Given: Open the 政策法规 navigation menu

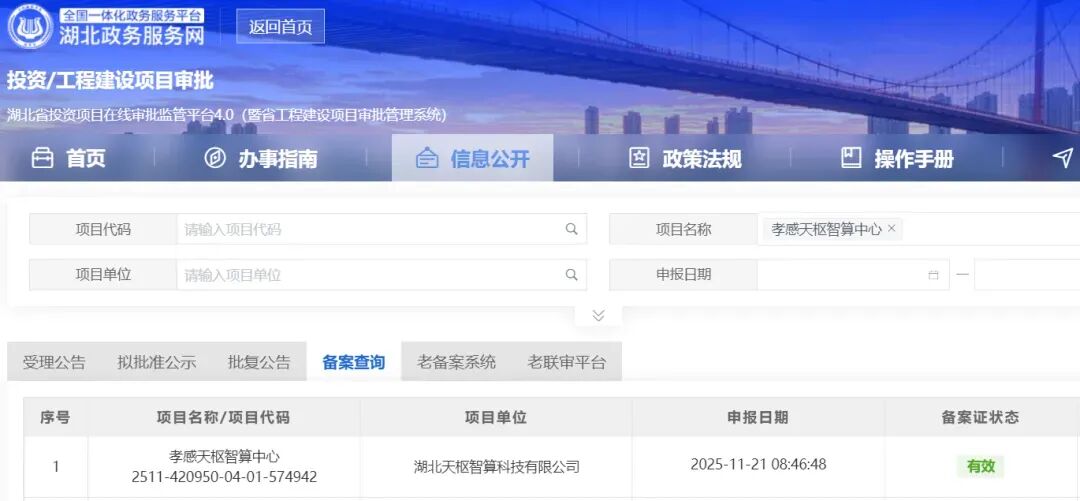Looking at the screenshot, I should [685, 158].
